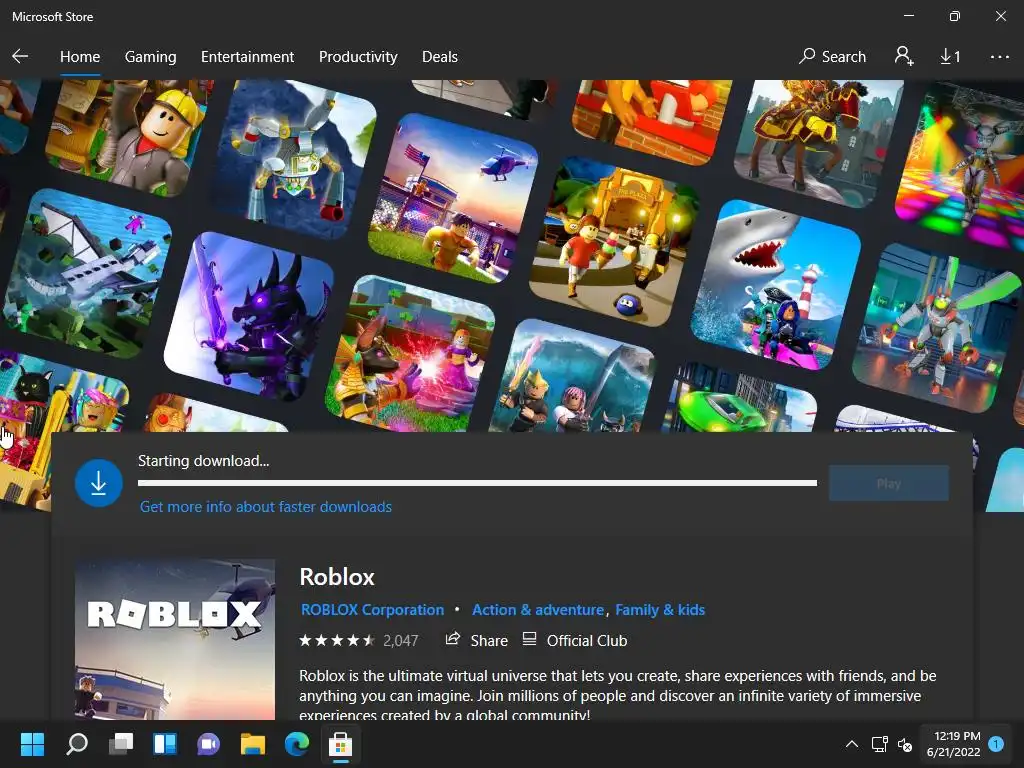Open Task View on the taskbar

121,744
